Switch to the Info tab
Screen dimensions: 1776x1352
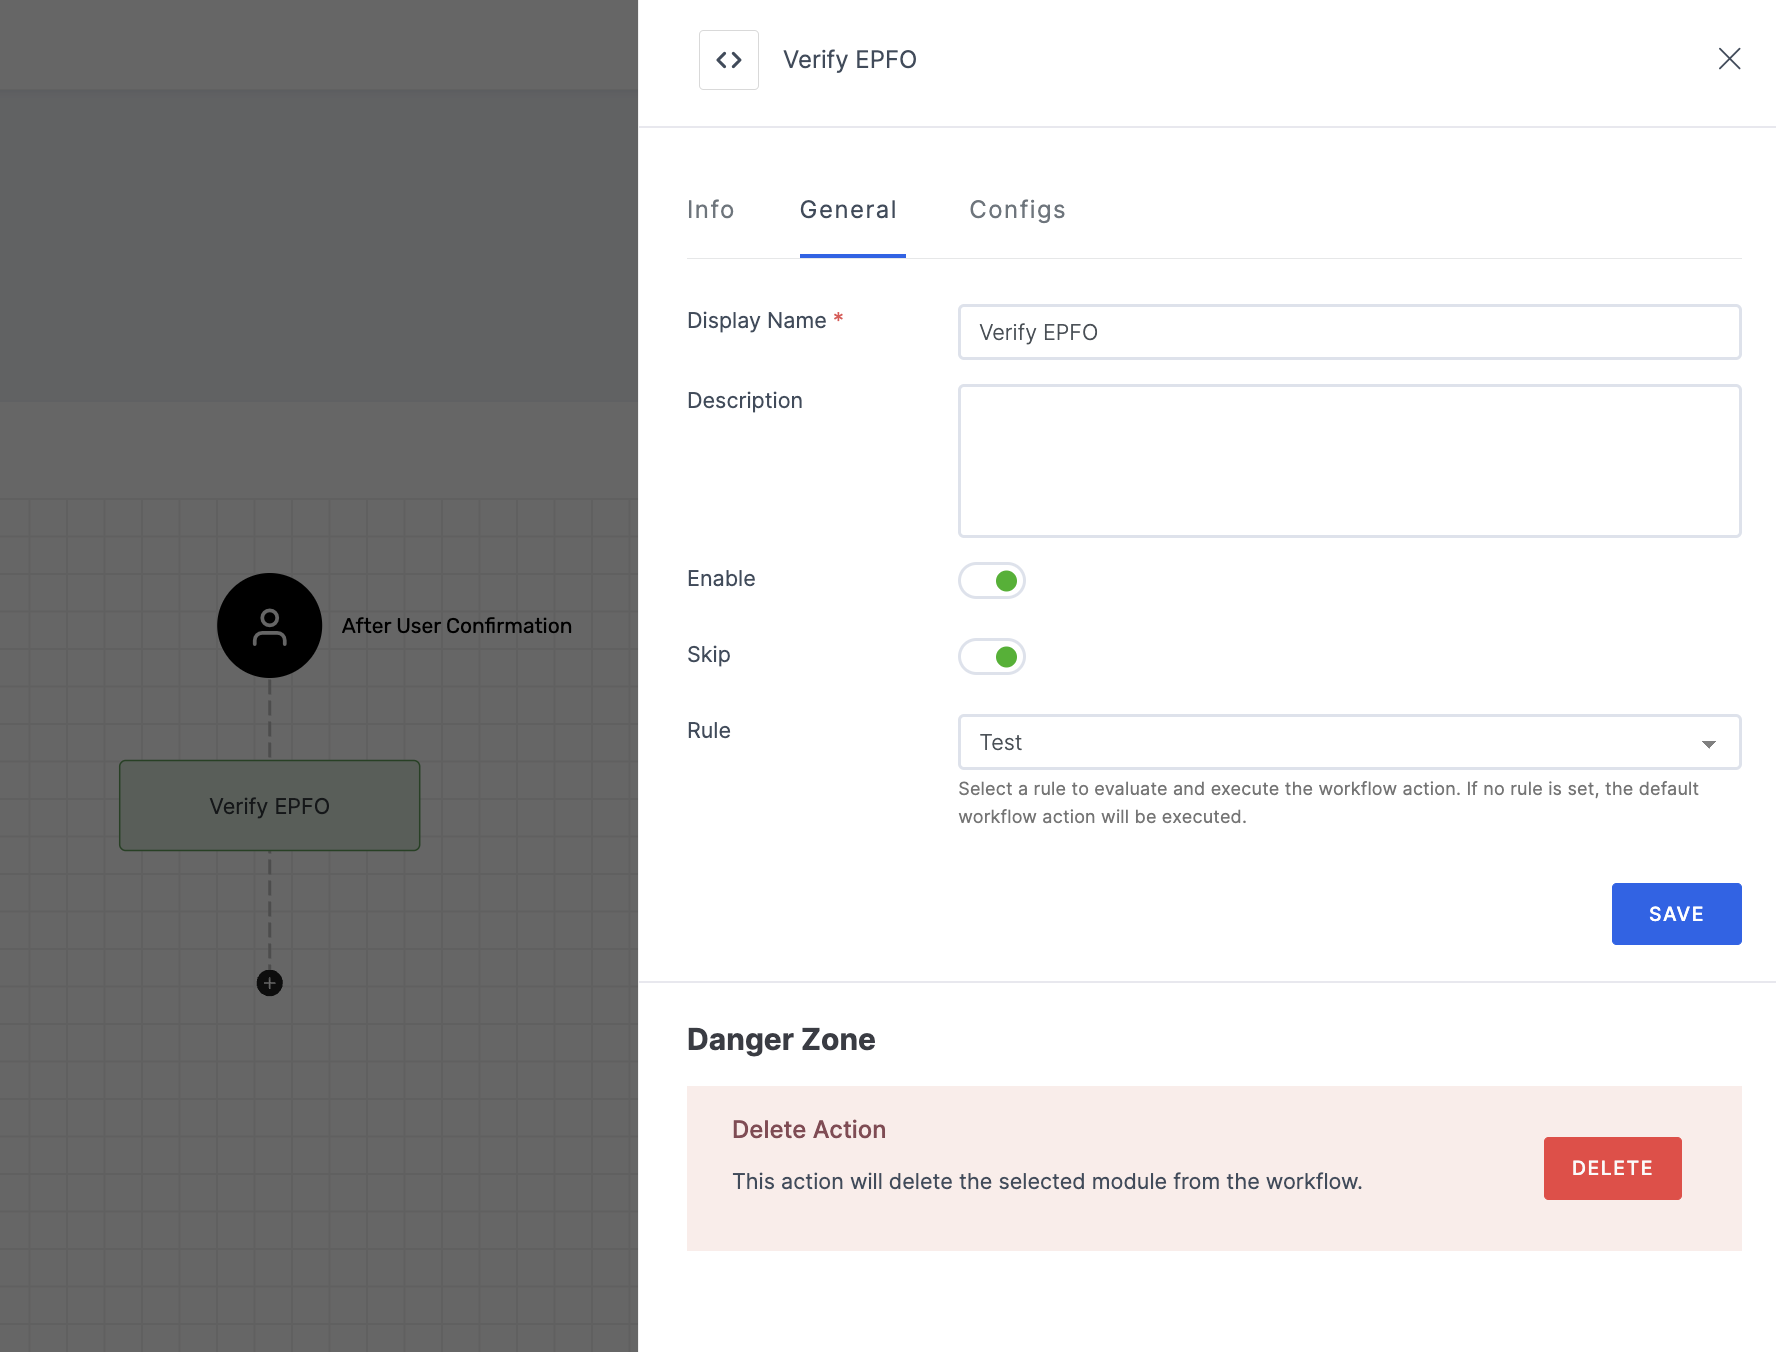(711, 210)
